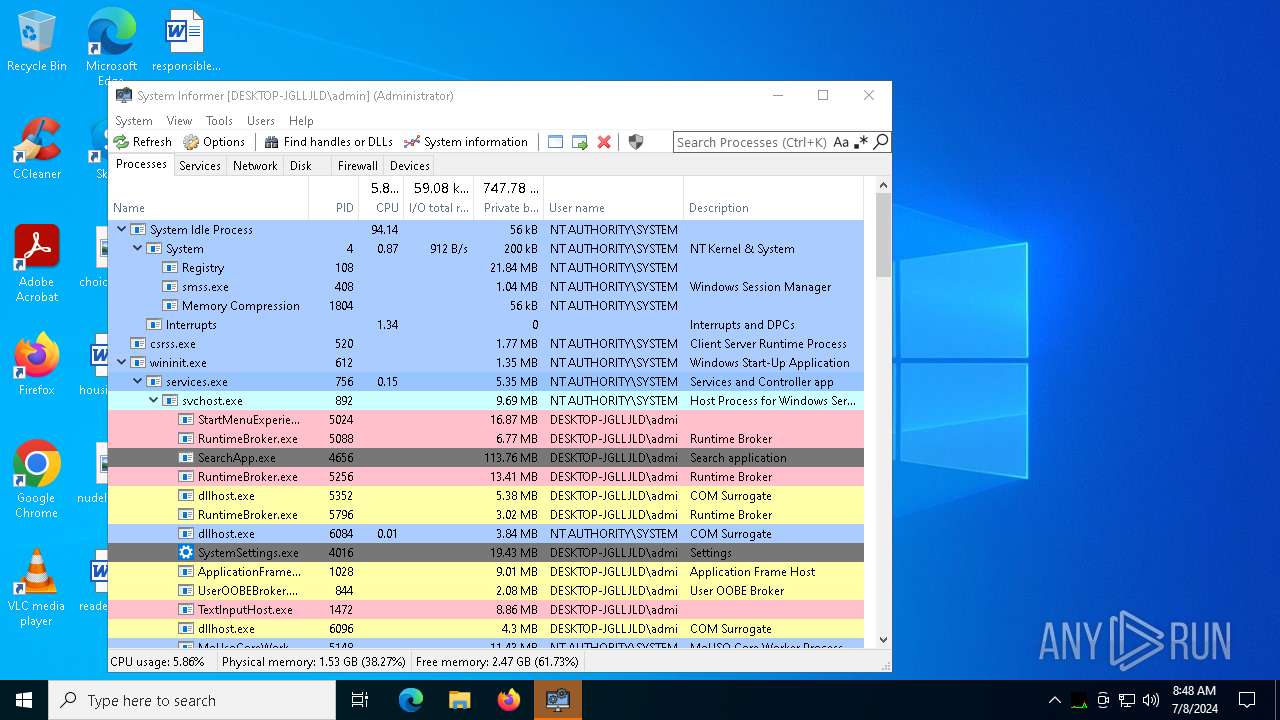Image resolution: width=1280 pixels, height=720 pixels.
Task: Switch to the Devices tab
Action: (410, 166)
